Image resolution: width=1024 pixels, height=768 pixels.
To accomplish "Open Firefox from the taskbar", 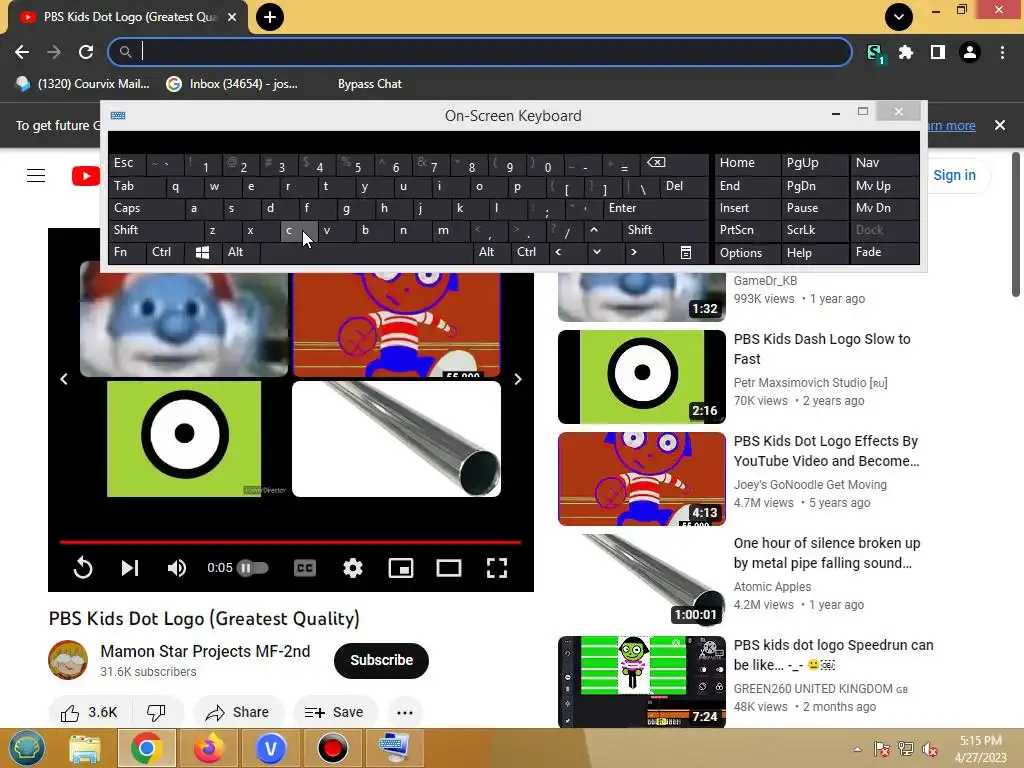I will tap(209, 748).
